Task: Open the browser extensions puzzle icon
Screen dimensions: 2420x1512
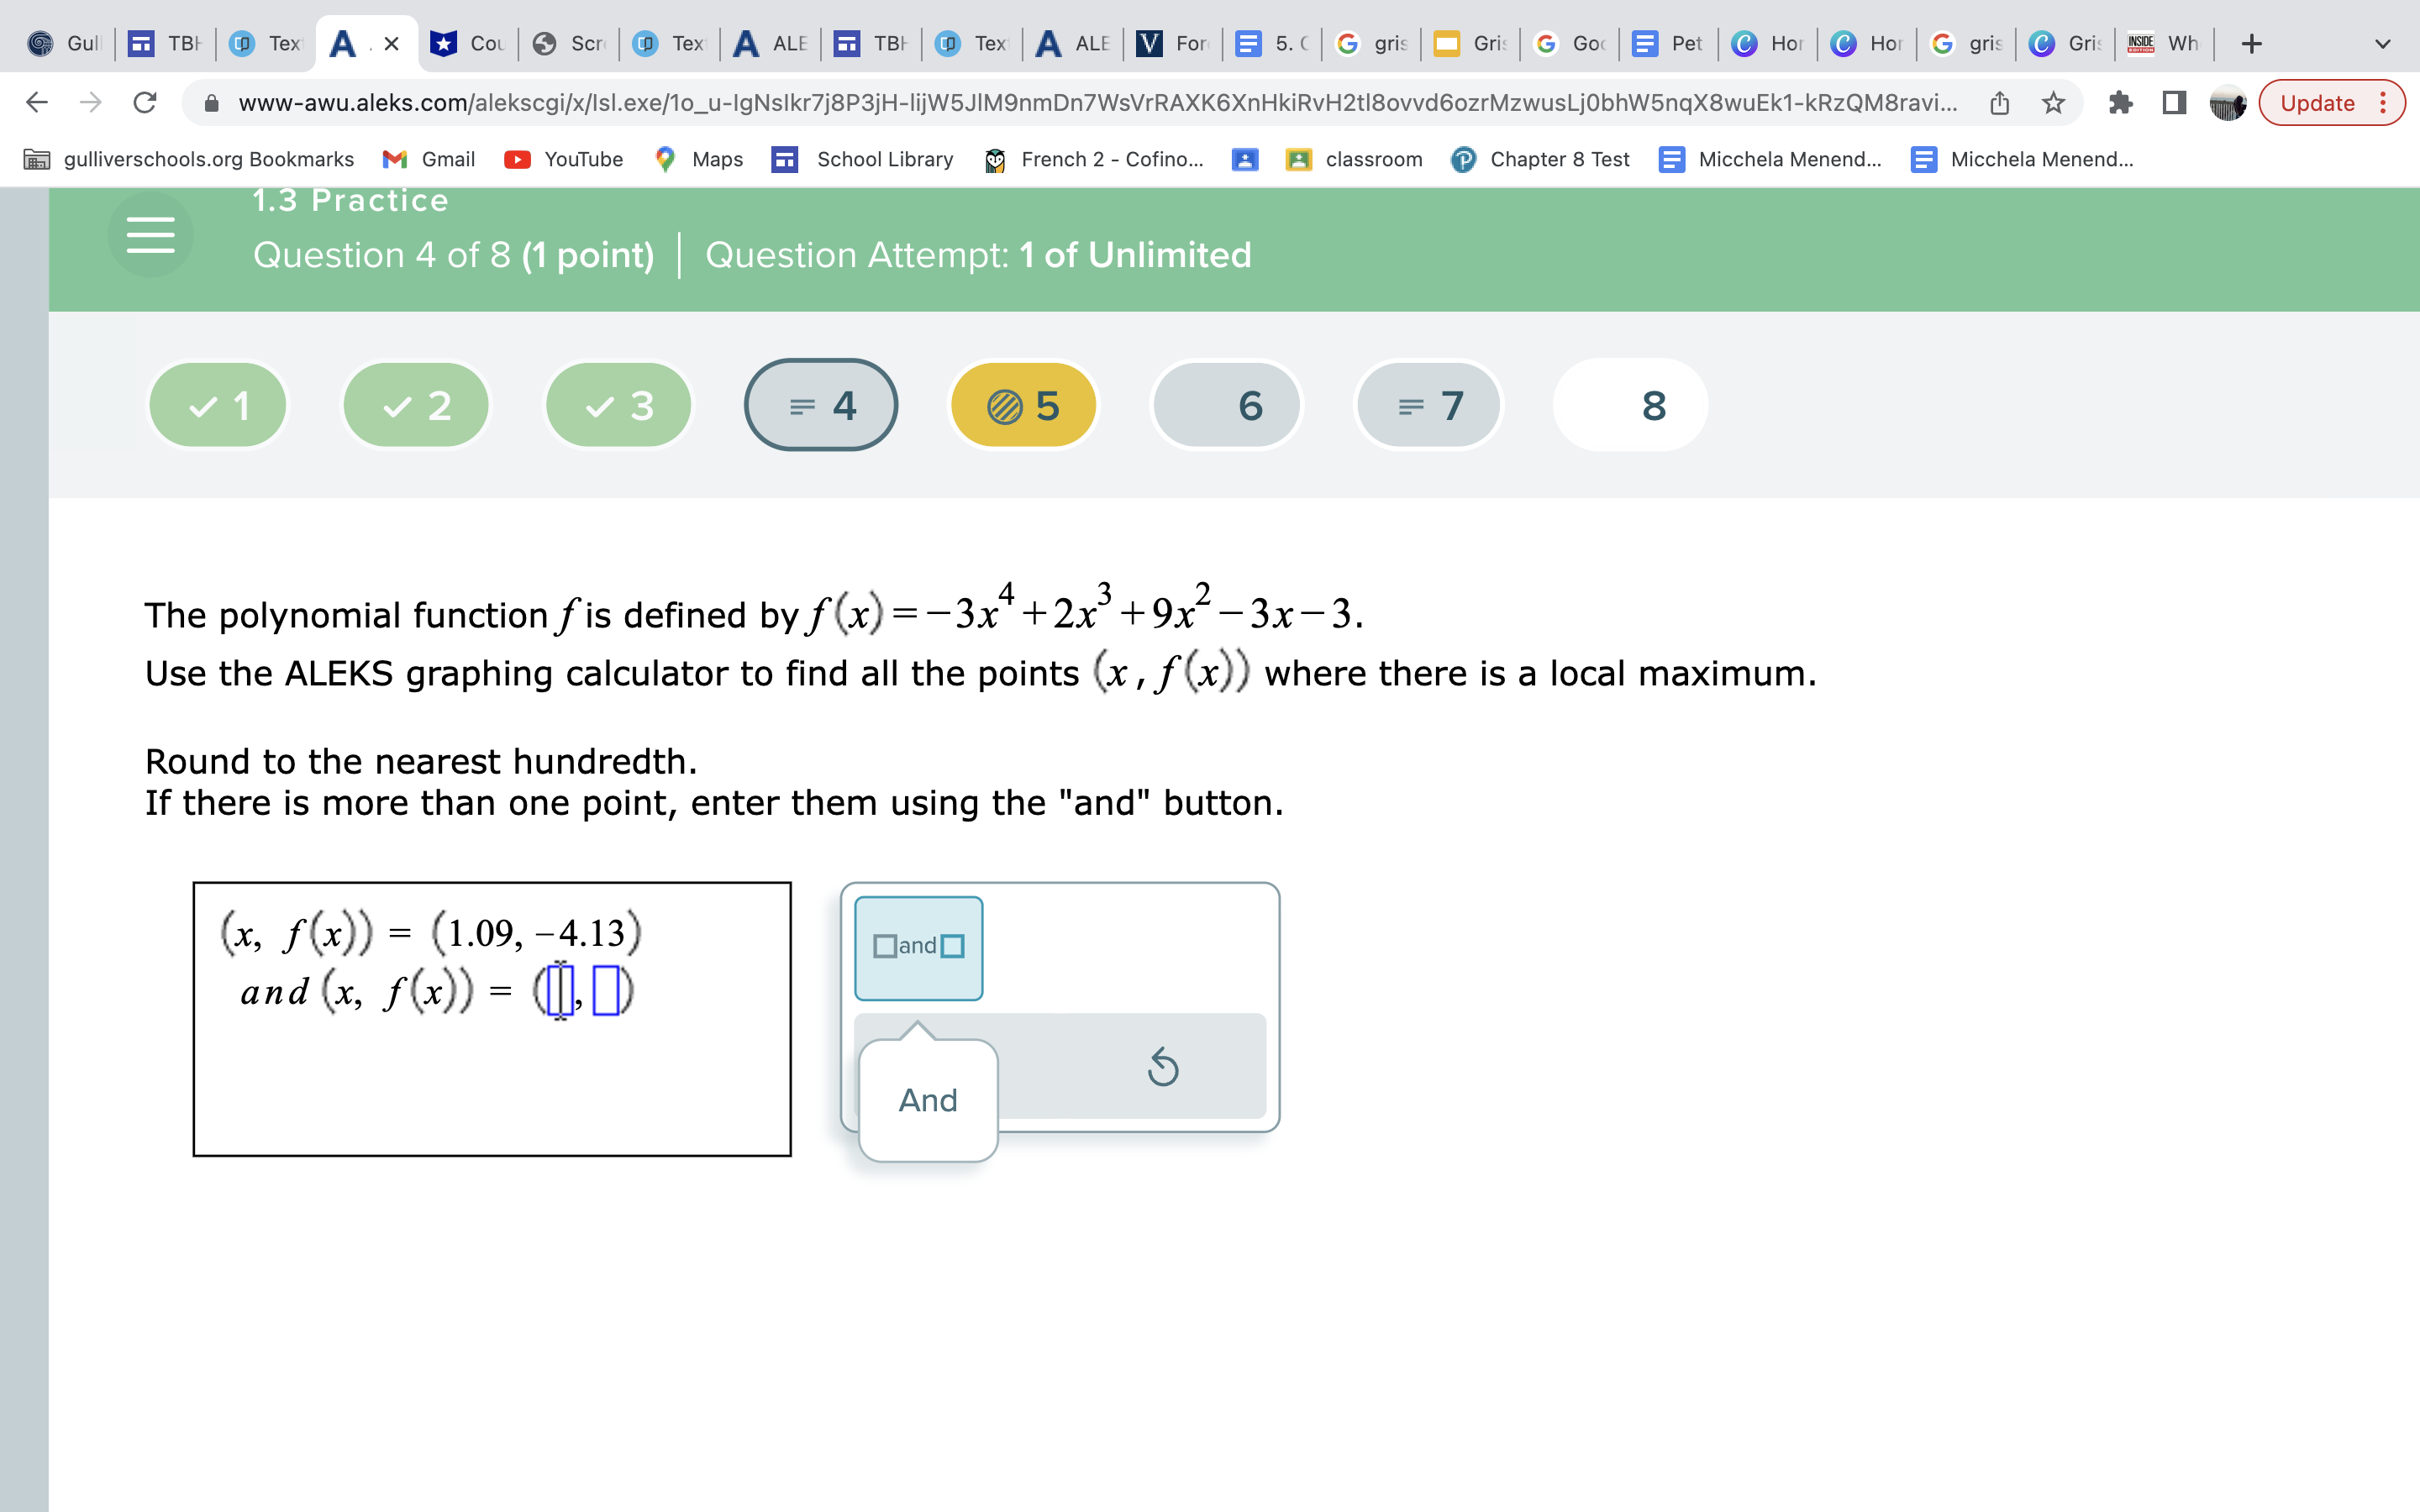Action: [x=2120, y=103]
